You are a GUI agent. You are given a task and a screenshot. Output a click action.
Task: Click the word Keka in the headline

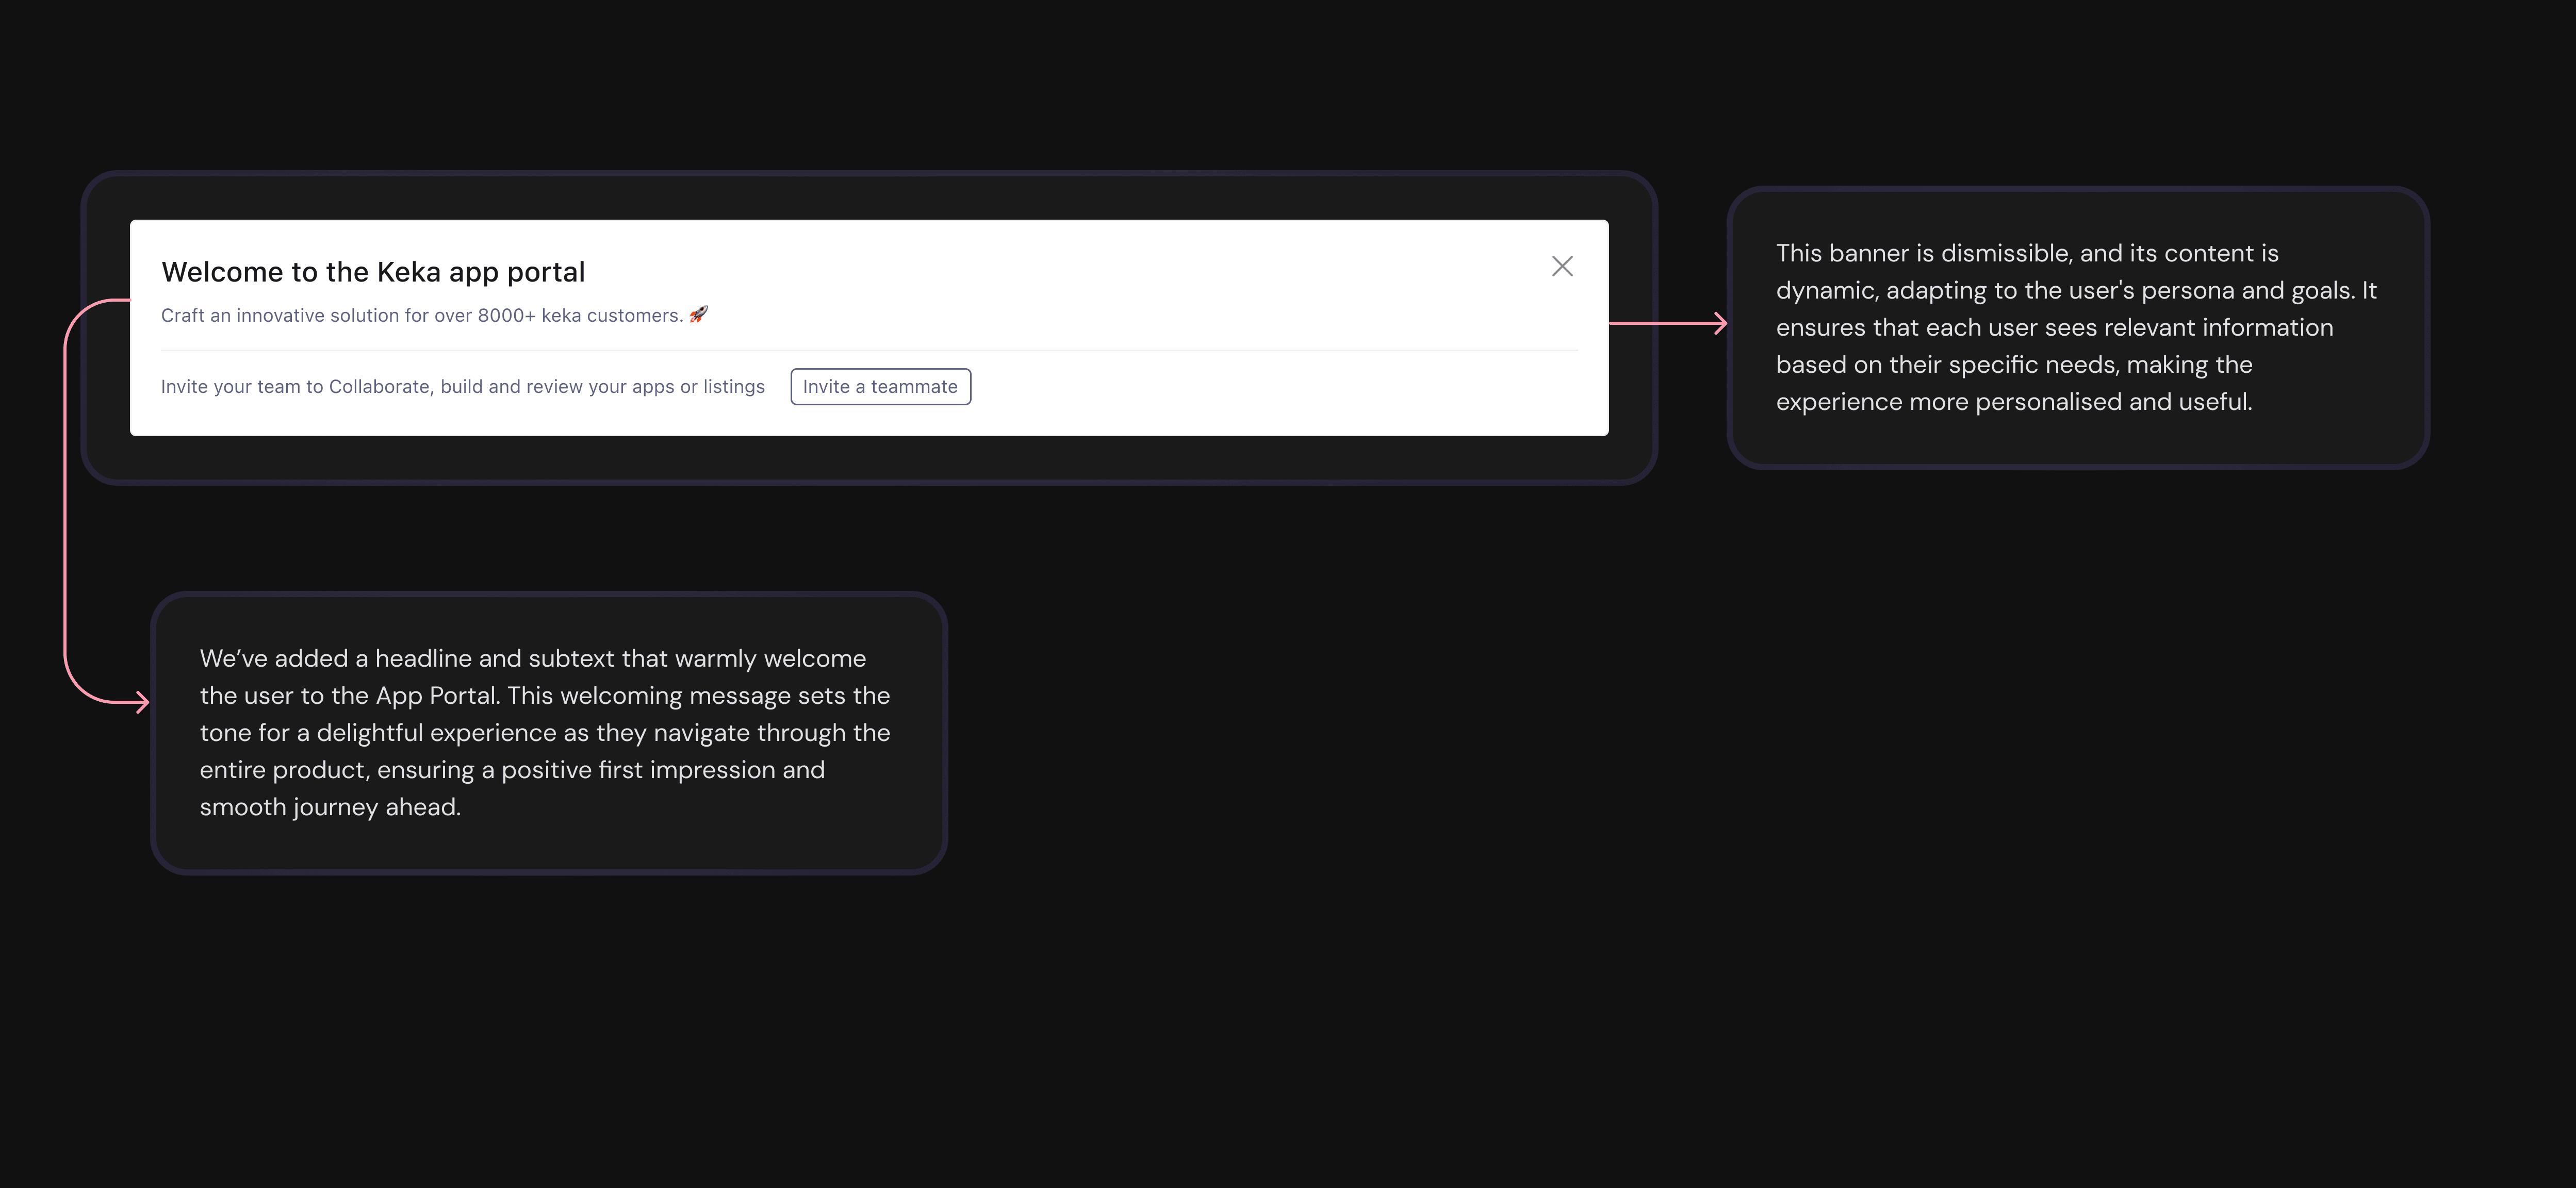point(408,272)
